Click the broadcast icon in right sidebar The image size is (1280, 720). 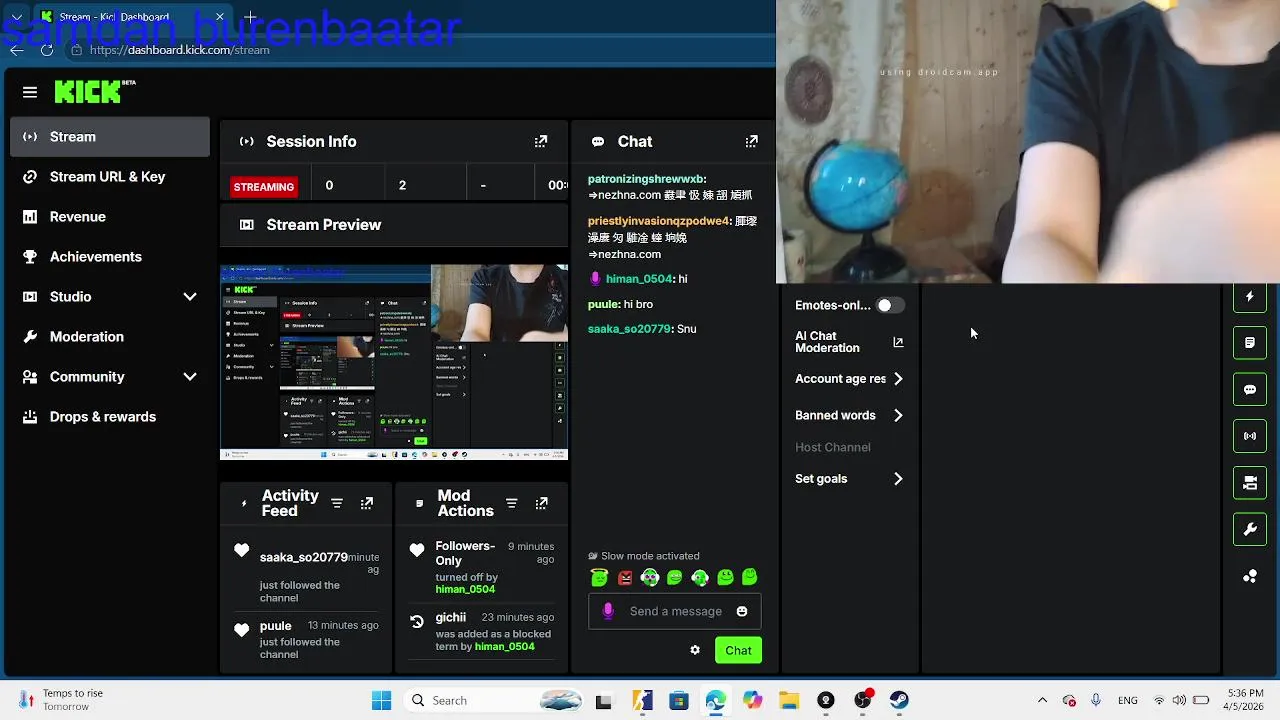pos(1250,436)
